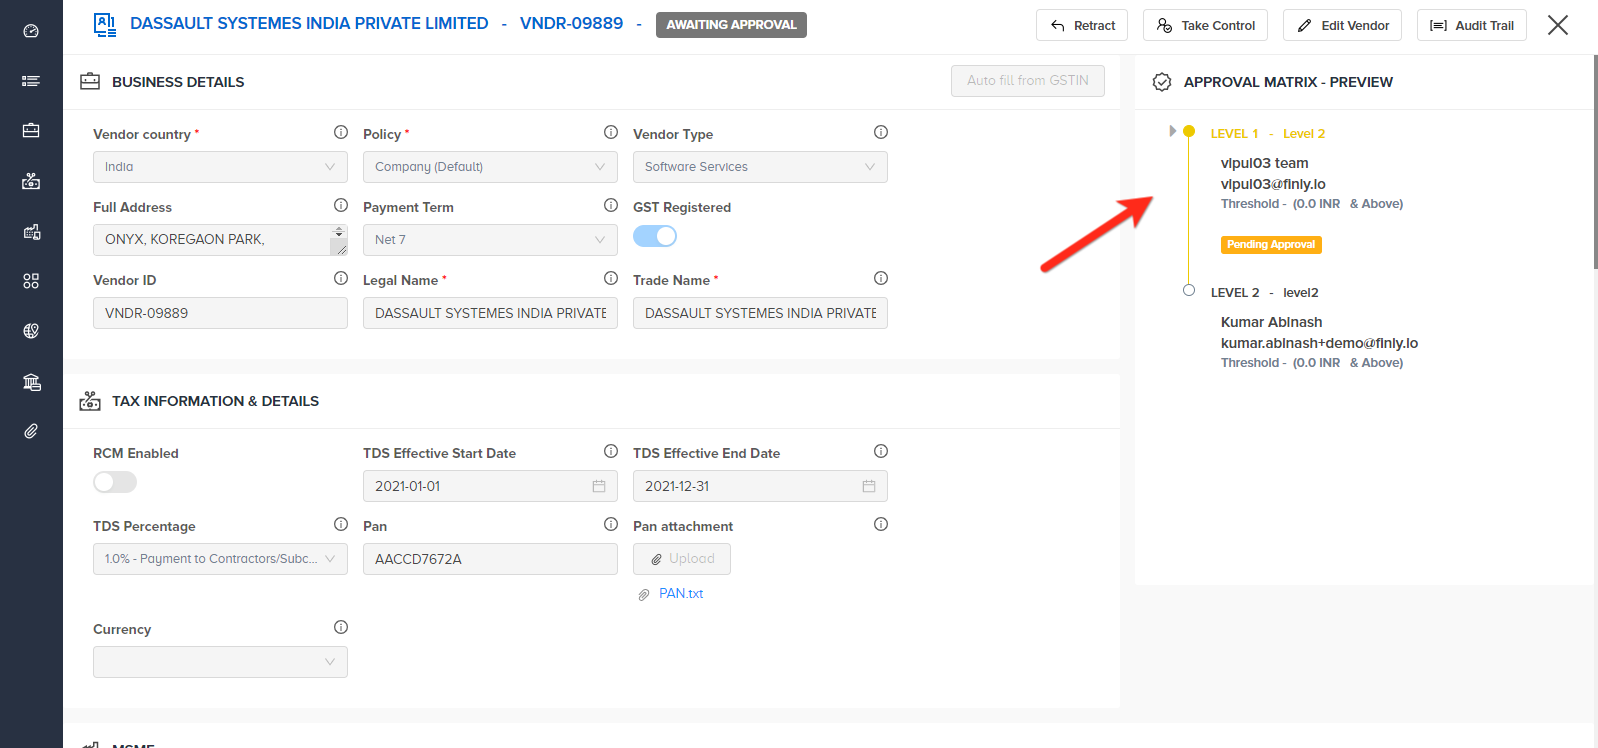Toggle the RCM Enabled switch

coord(115,482)
